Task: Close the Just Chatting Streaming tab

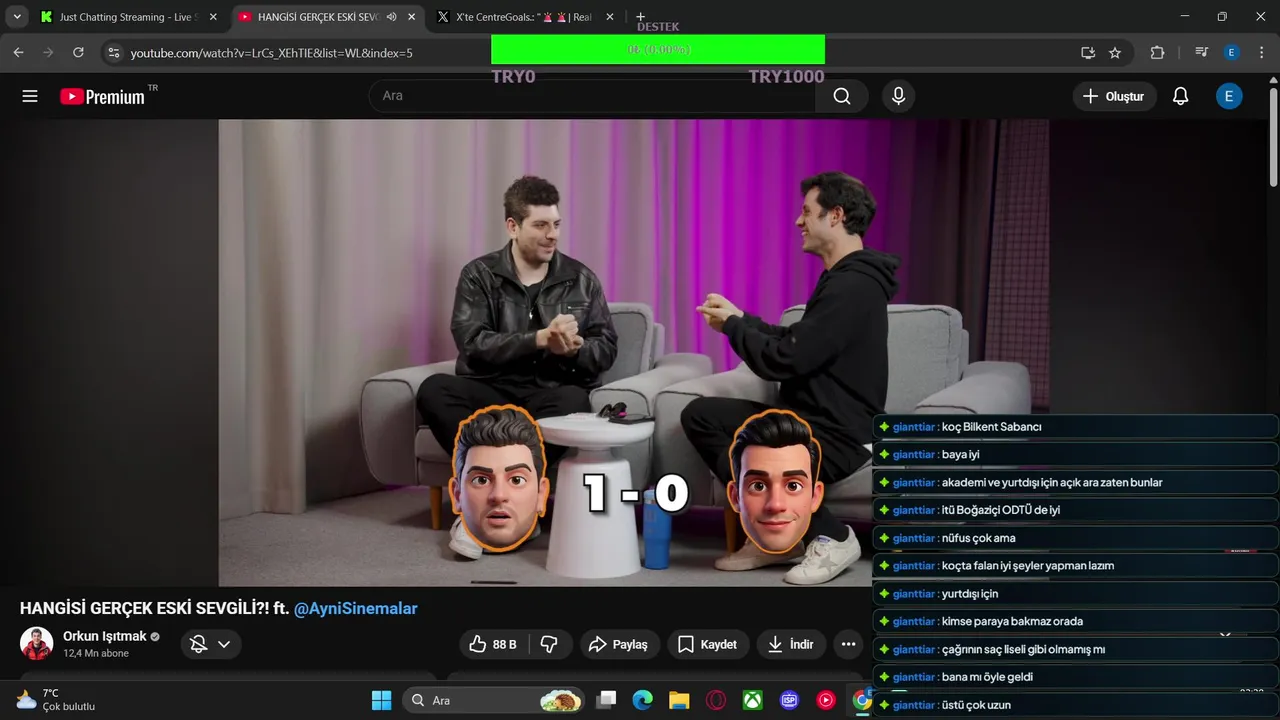Action: point(212,17)
